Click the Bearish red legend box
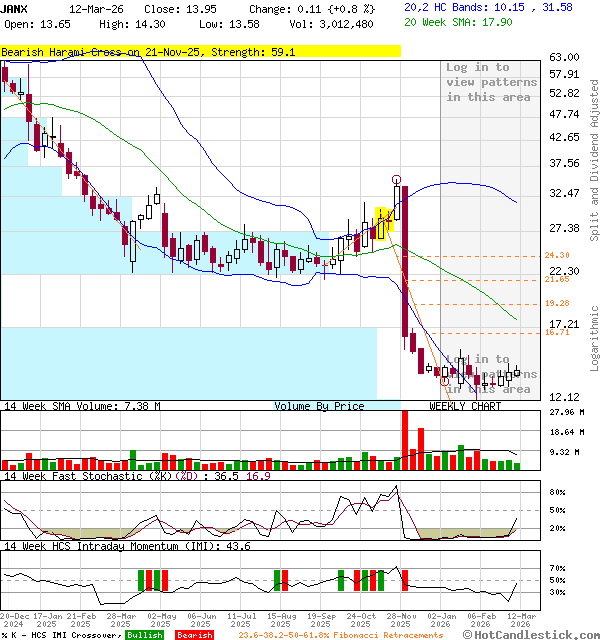Screen dimensions: 600x640 194,634
